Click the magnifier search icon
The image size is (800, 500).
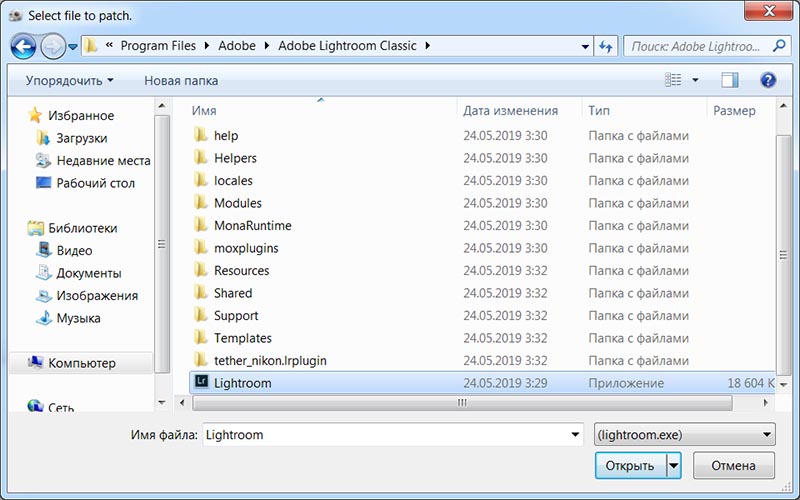click(x=779, y=46)
